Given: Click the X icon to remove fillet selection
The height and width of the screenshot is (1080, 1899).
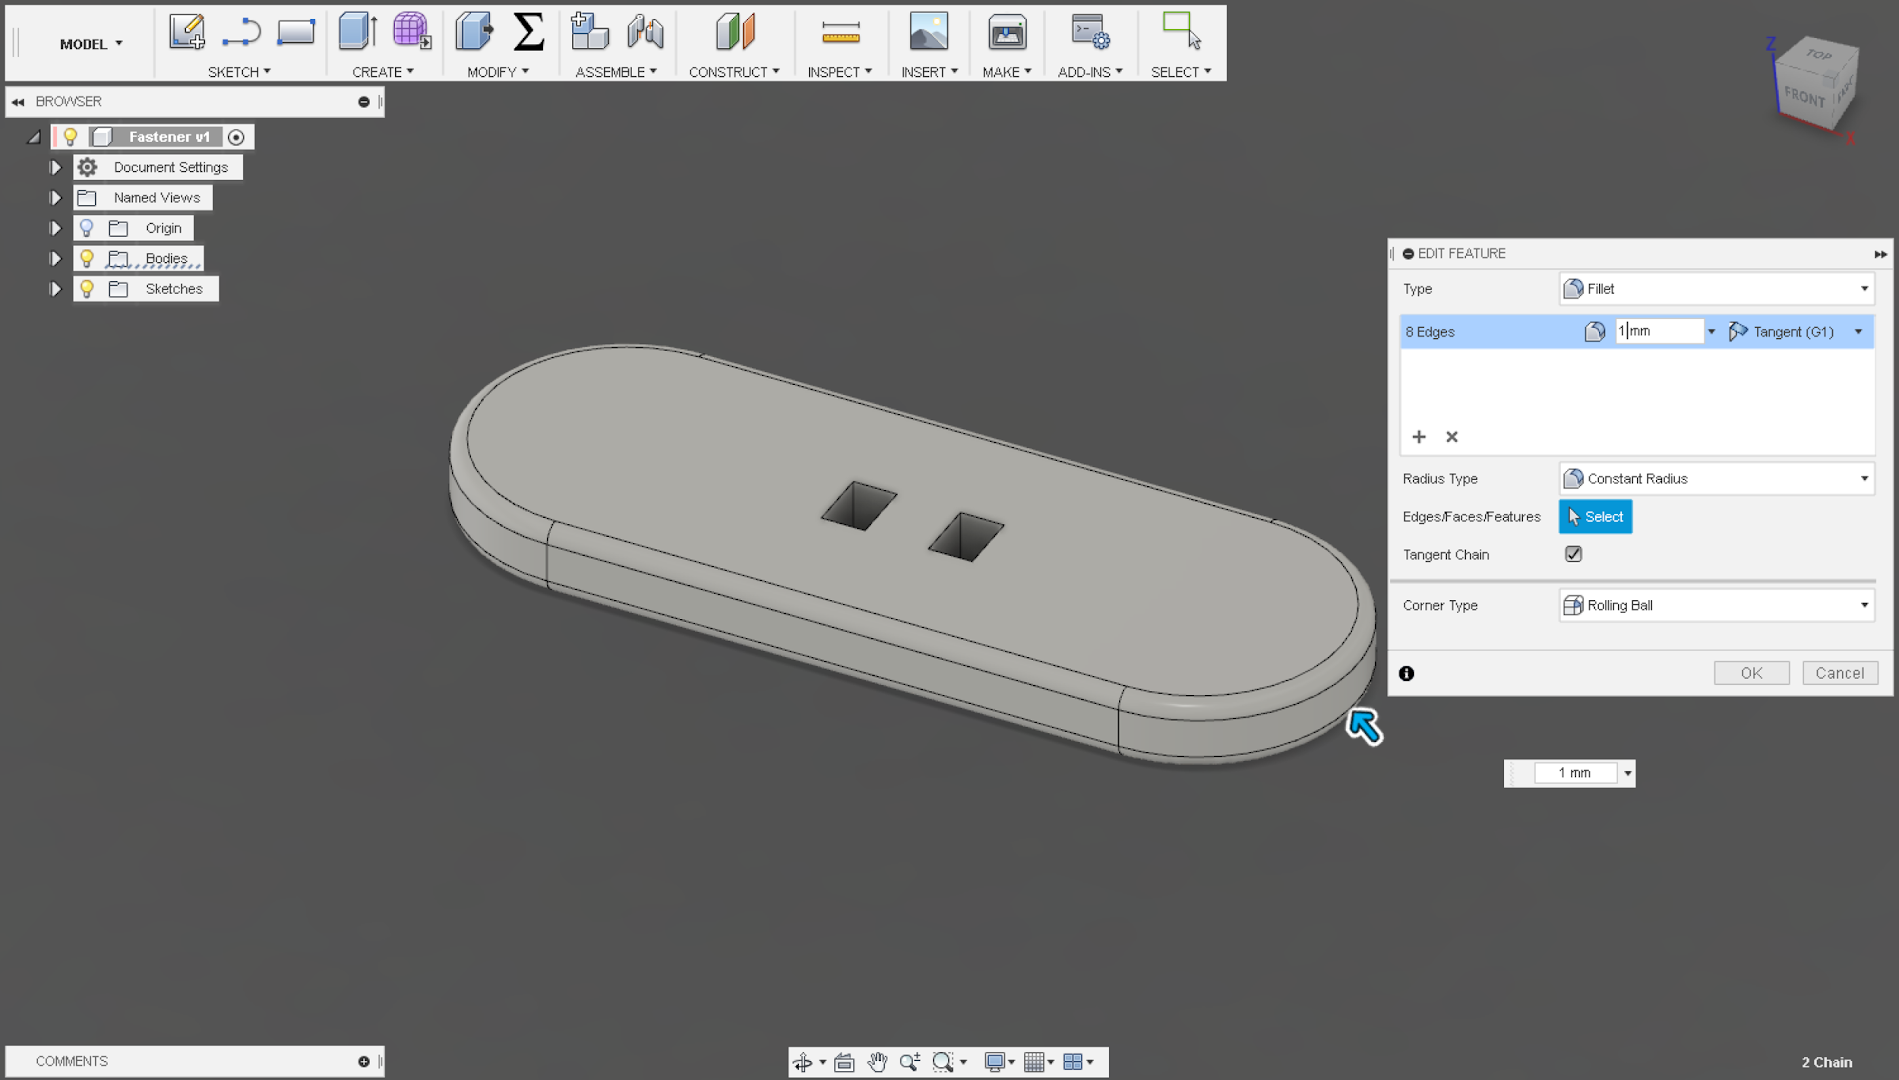Looking at the screenshot, I should [1452, 437].
